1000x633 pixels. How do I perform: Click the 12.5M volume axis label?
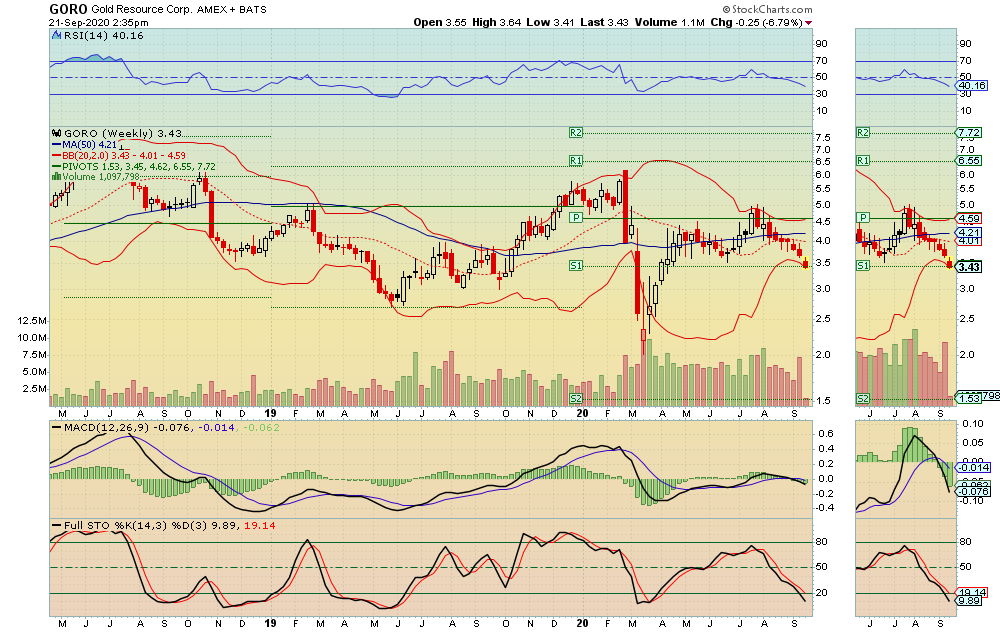pos(32,320)
